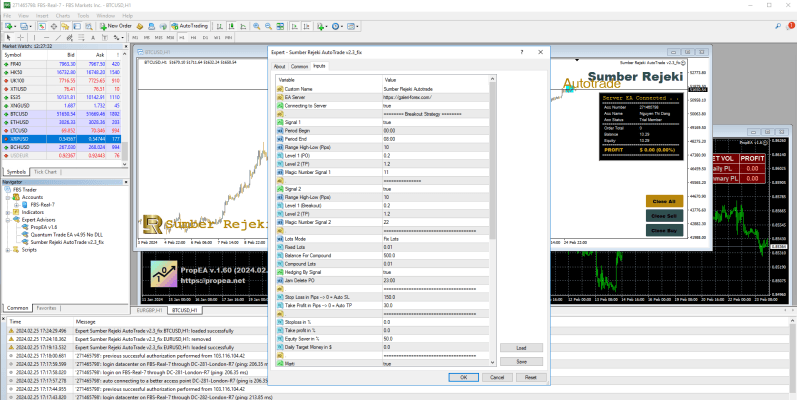Expand the FBS-Real-7 account node
Viewport: 797px width, 400px height.
click(x=16, y=205)
